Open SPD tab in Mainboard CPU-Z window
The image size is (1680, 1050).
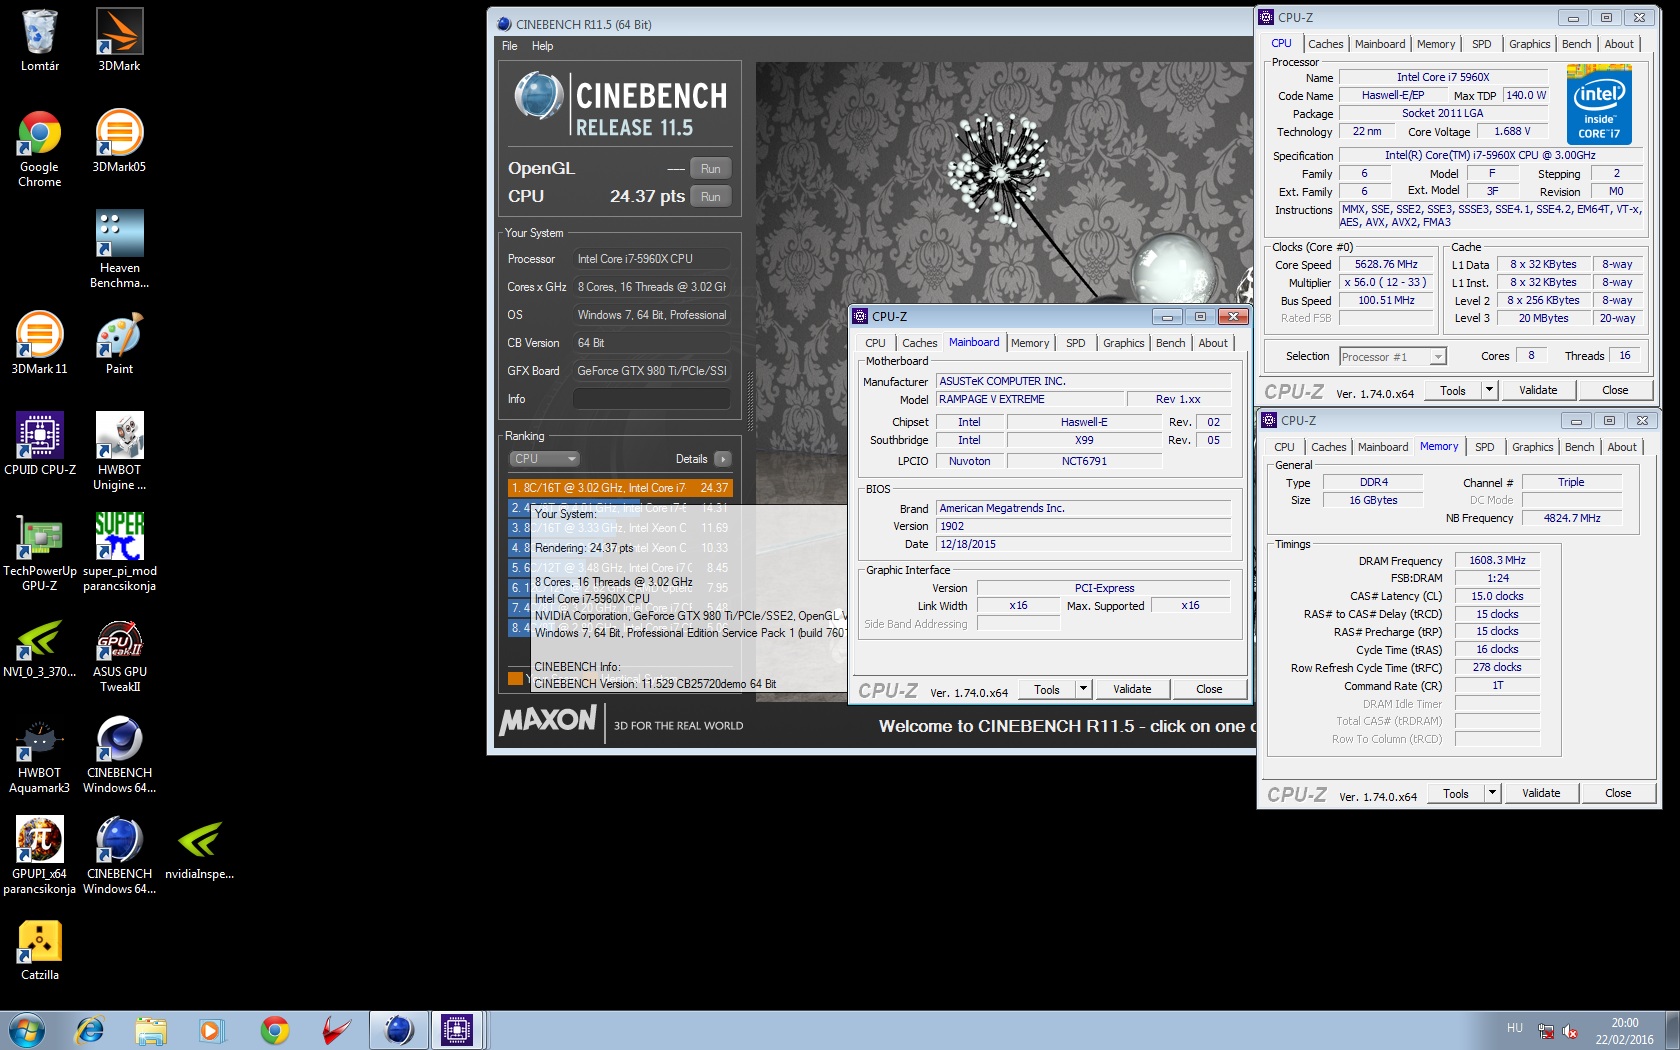click(x=1075, y=343)
